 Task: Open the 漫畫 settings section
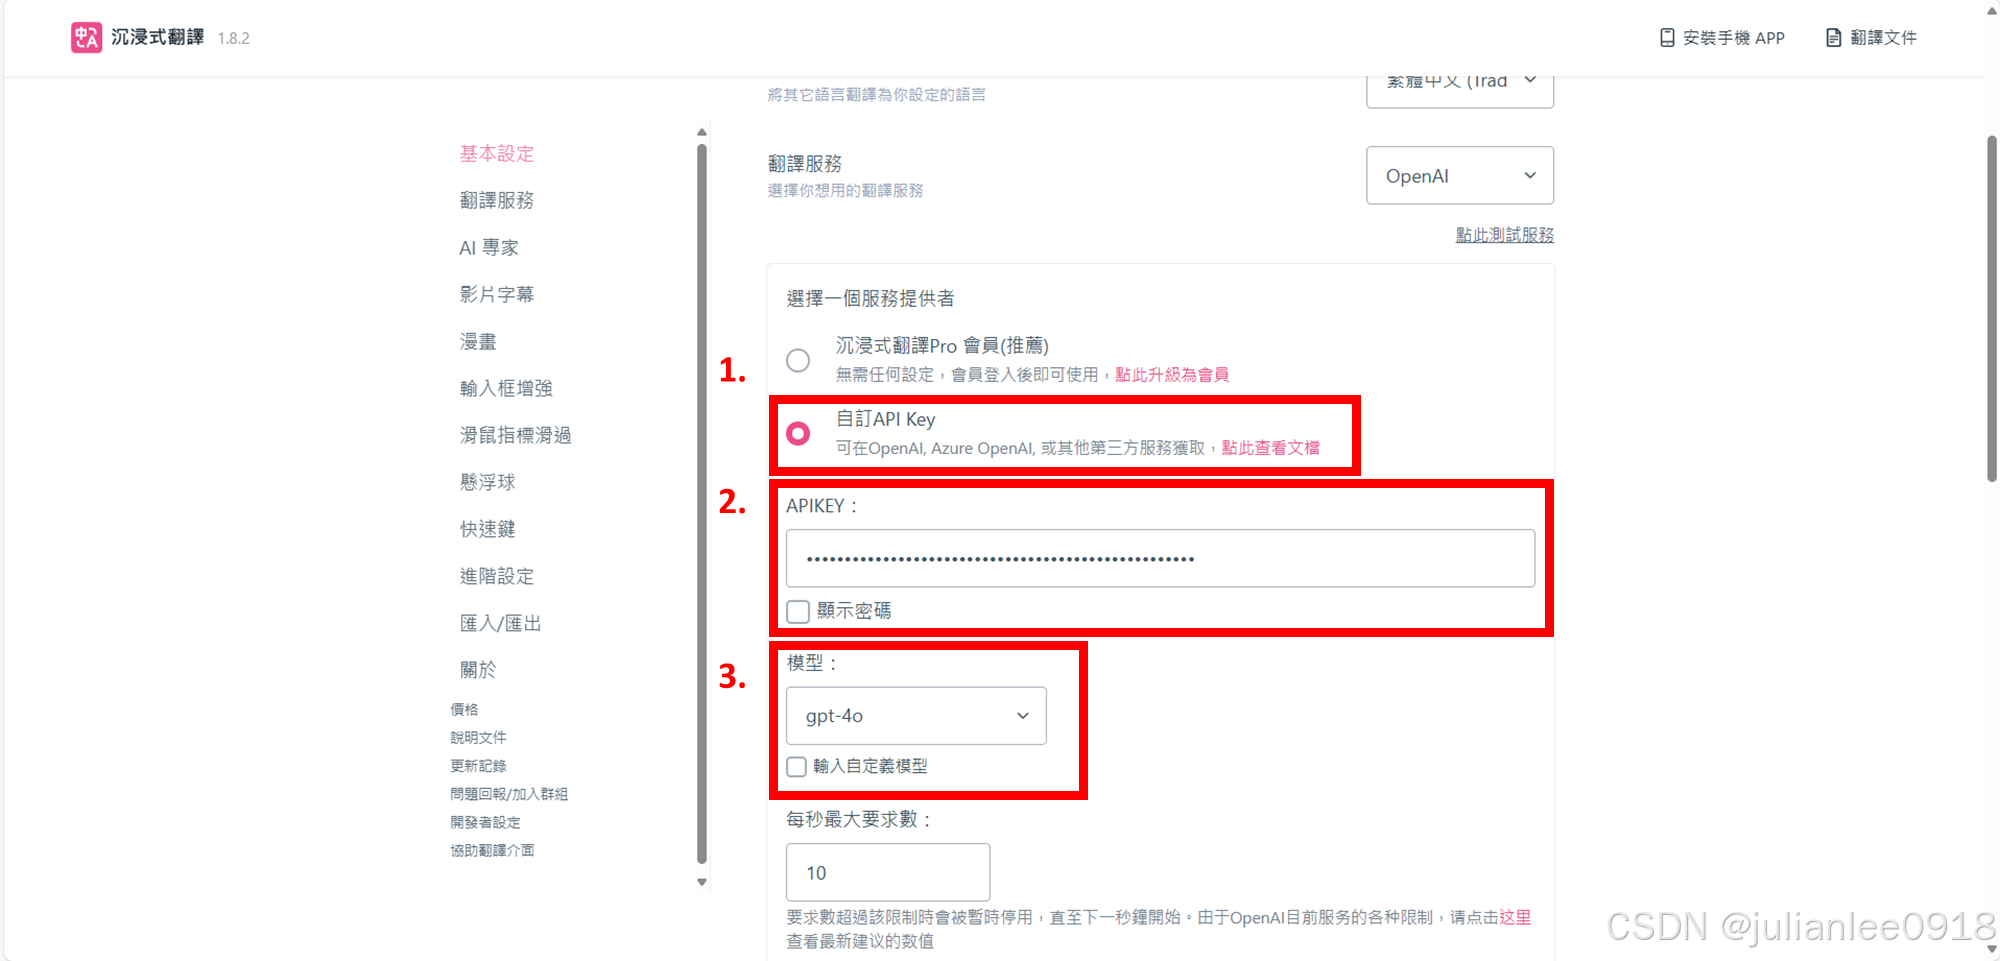(478, 341)
